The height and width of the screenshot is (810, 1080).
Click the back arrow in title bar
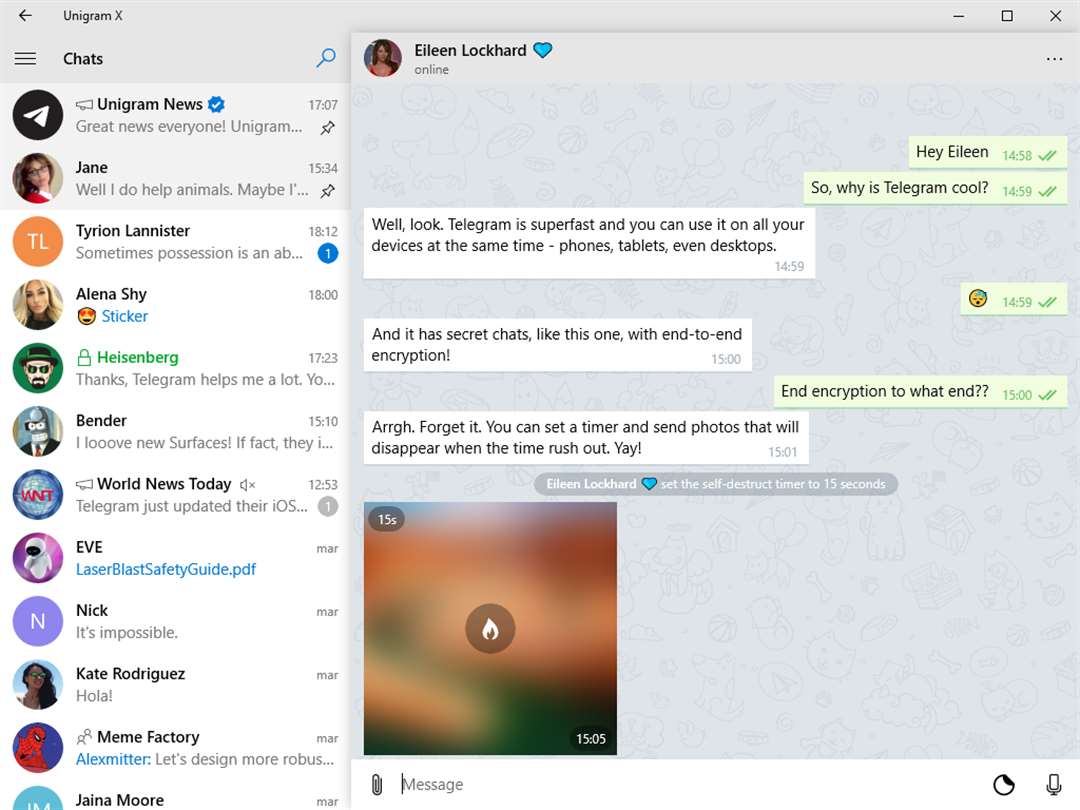pos(25,15)
